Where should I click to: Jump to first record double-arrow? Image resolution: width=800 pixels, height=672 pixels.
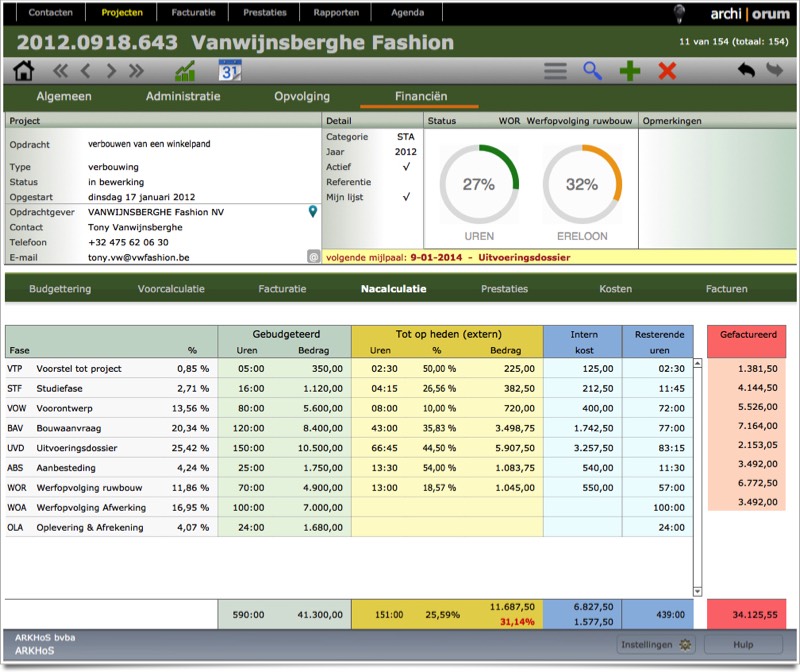coord(60,71)
